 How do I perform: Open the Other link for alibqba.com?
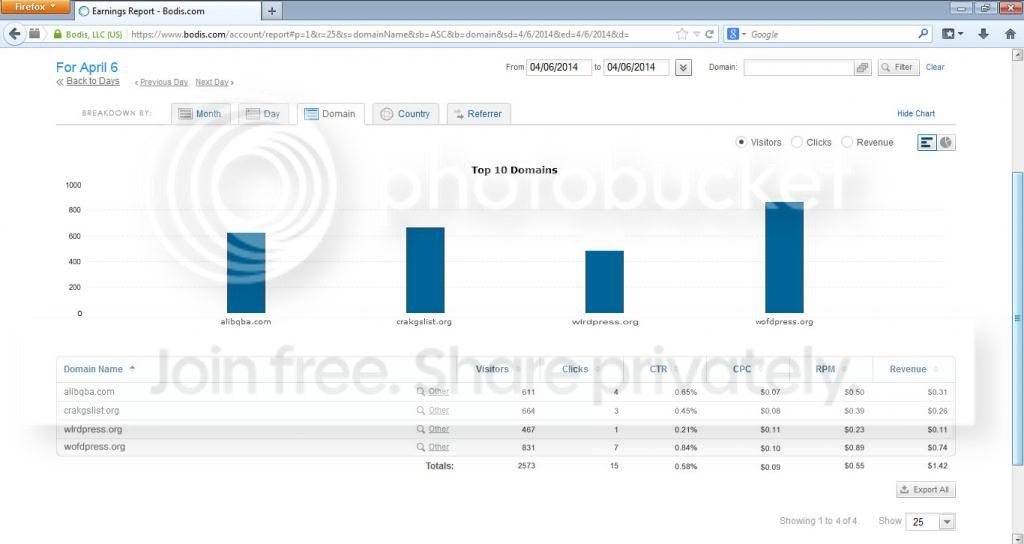tap(438, 392)
